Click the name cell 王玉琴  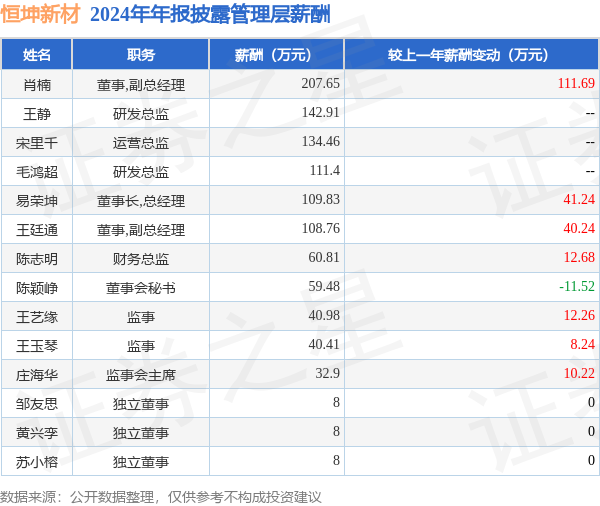point(37,346)
